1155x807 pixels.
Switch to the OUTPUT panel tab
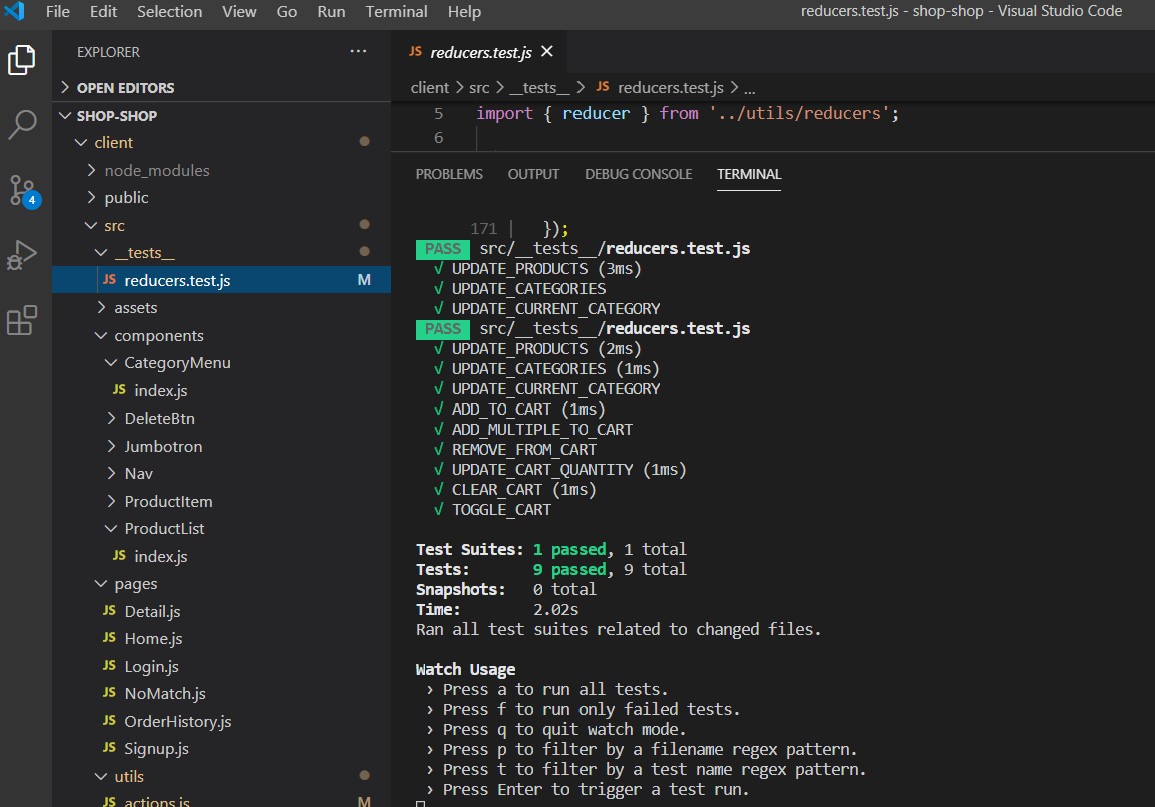pos(533,175)
